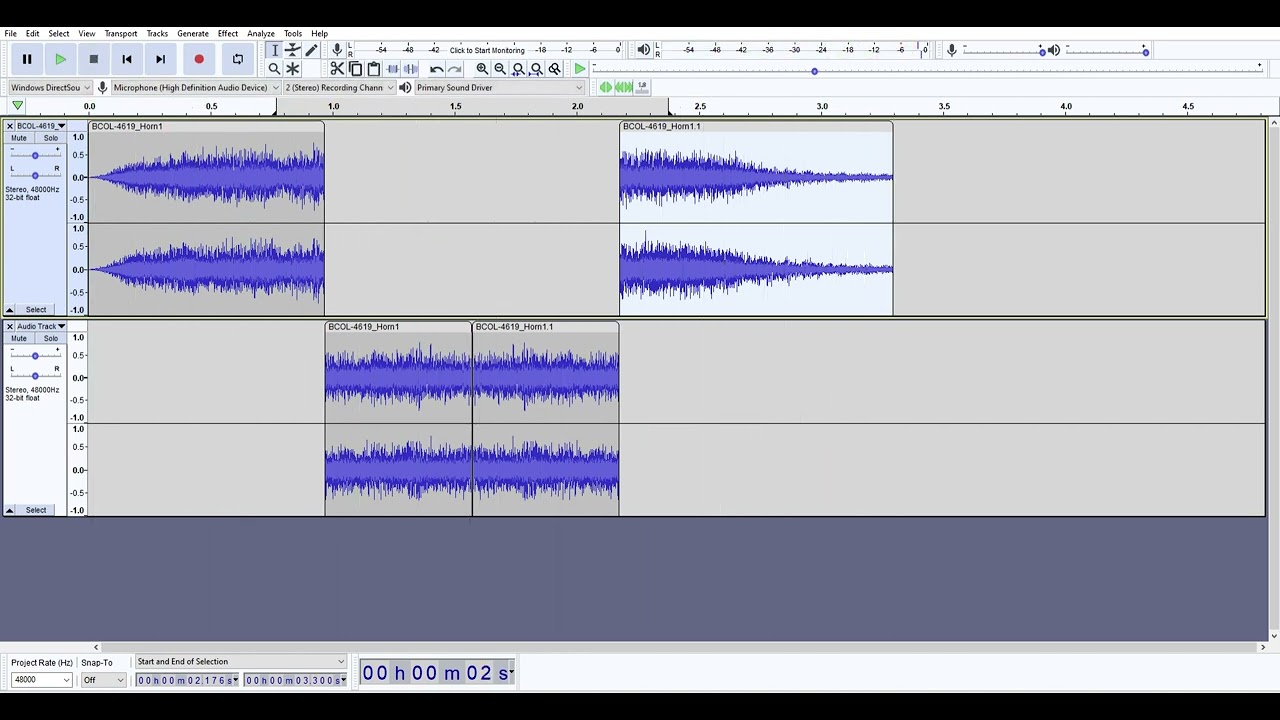Fit selection to width icon
This screenshot has height=720, width=1280.
click(518, 69)
